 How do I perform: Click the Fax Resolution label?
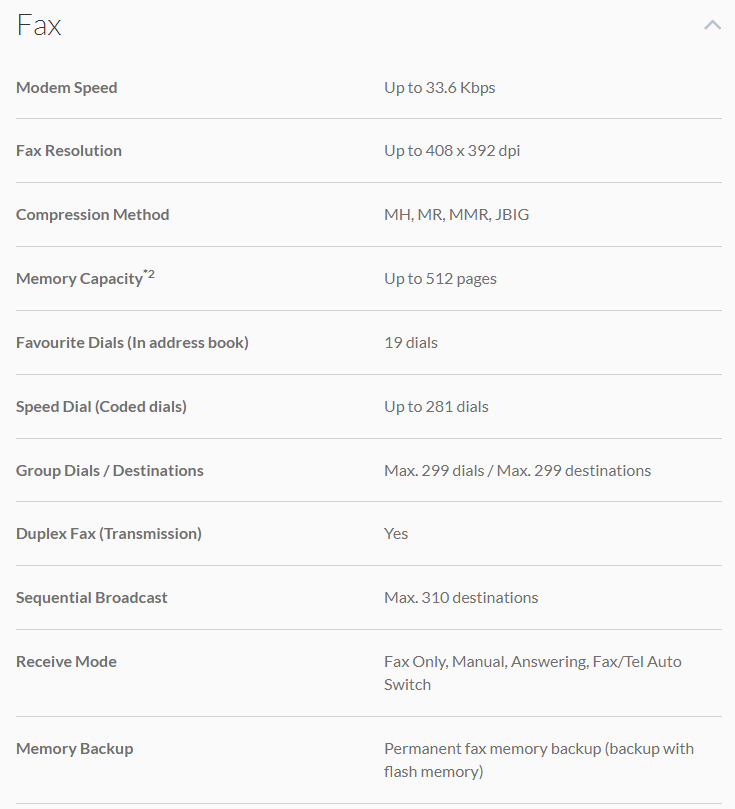69,150
